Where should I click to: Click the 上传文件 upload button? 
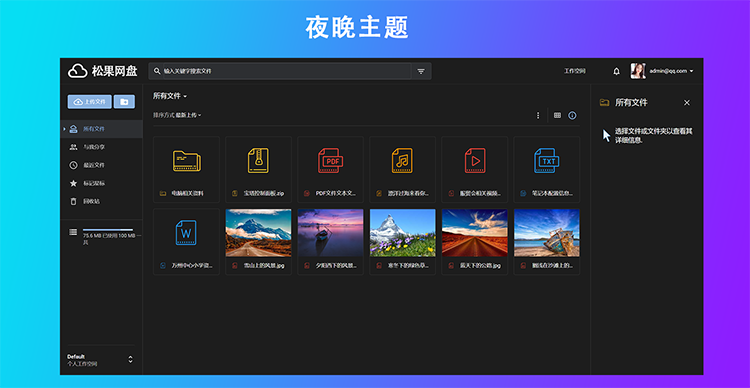[x=89, y=101]
